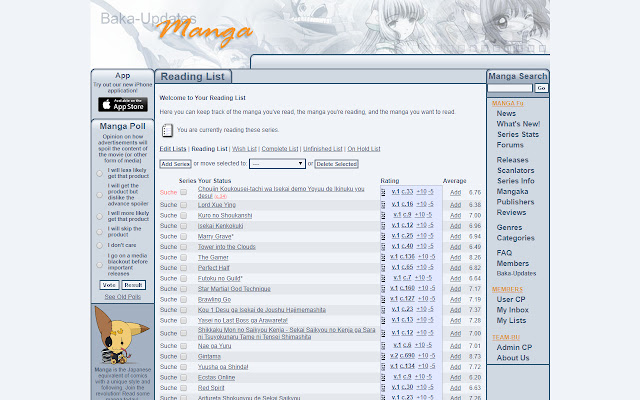Click the small list icon in Yuusha ga Shinda row
640x400 pixels.
[383, 367]
